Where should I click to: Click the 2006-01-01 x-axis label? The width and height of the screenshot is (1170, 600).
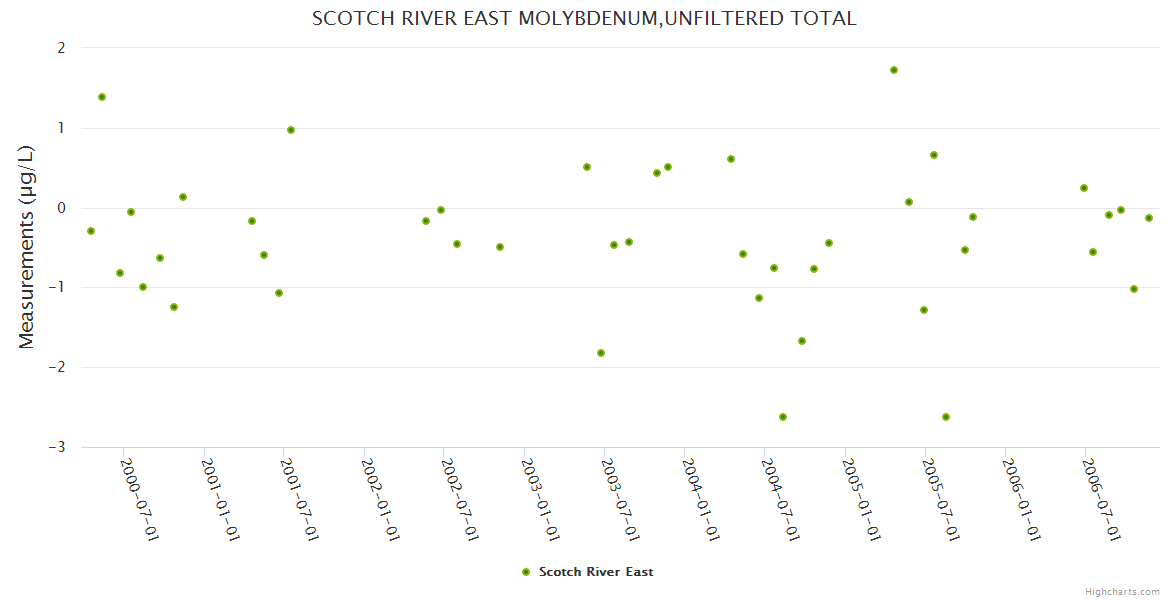point(1022,499)
